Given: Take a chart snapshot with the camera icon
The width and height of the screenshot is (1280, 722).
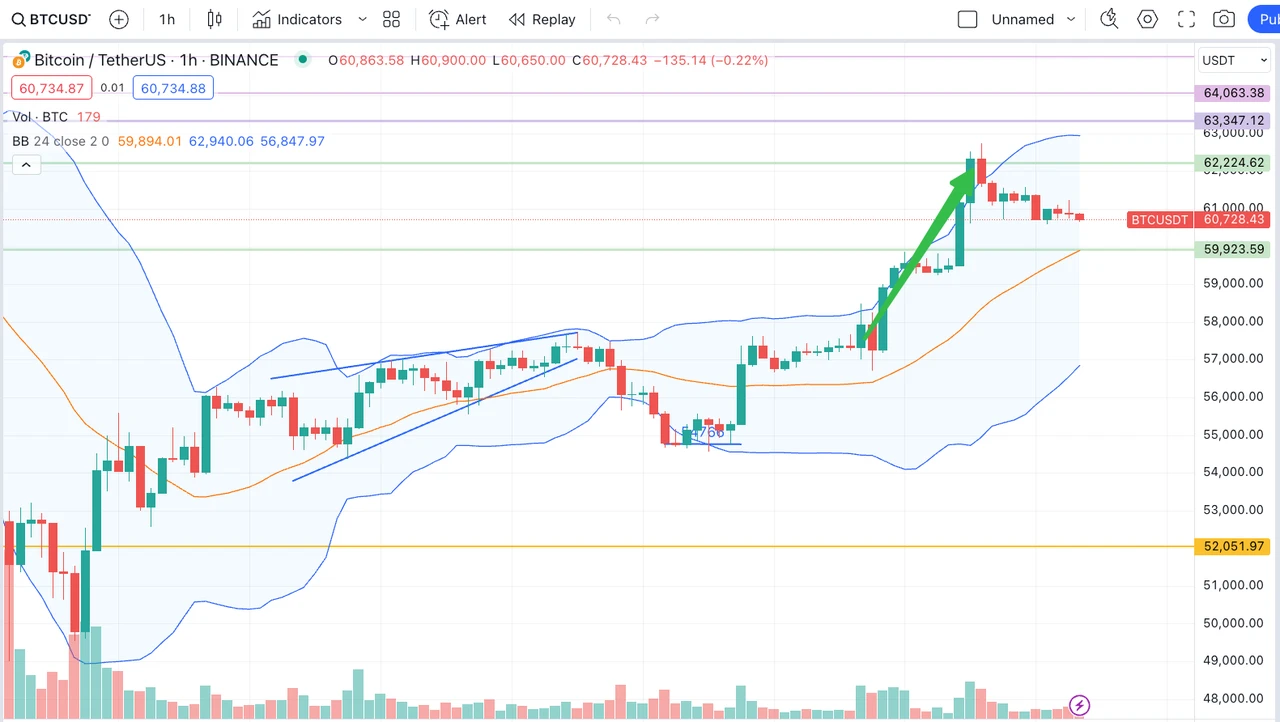Looking at the screenshot, I should tap(1224, 18).
